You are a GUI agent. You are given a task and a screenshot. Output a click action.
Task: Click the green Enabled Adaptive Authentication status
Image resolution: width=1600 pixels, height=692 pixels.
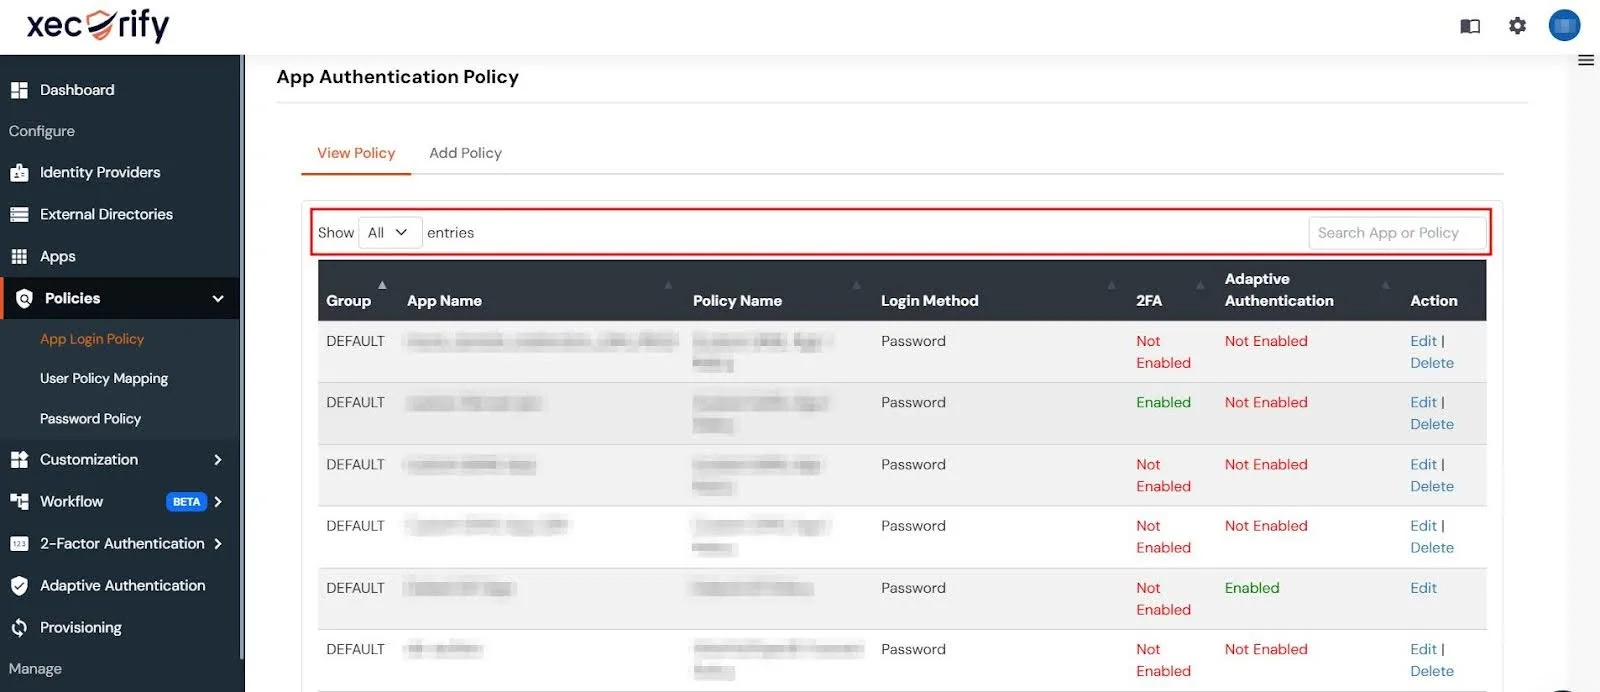(x=1252, y=588)
